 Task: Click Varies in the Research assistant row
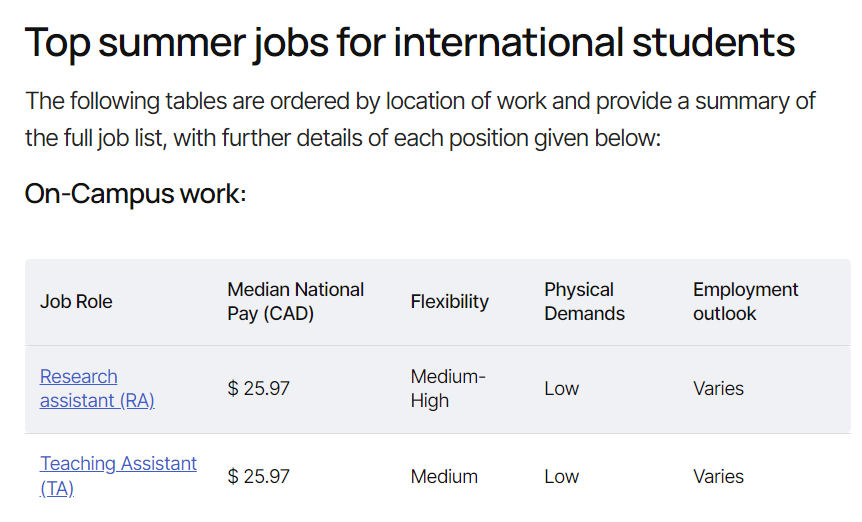coord(718,388)
